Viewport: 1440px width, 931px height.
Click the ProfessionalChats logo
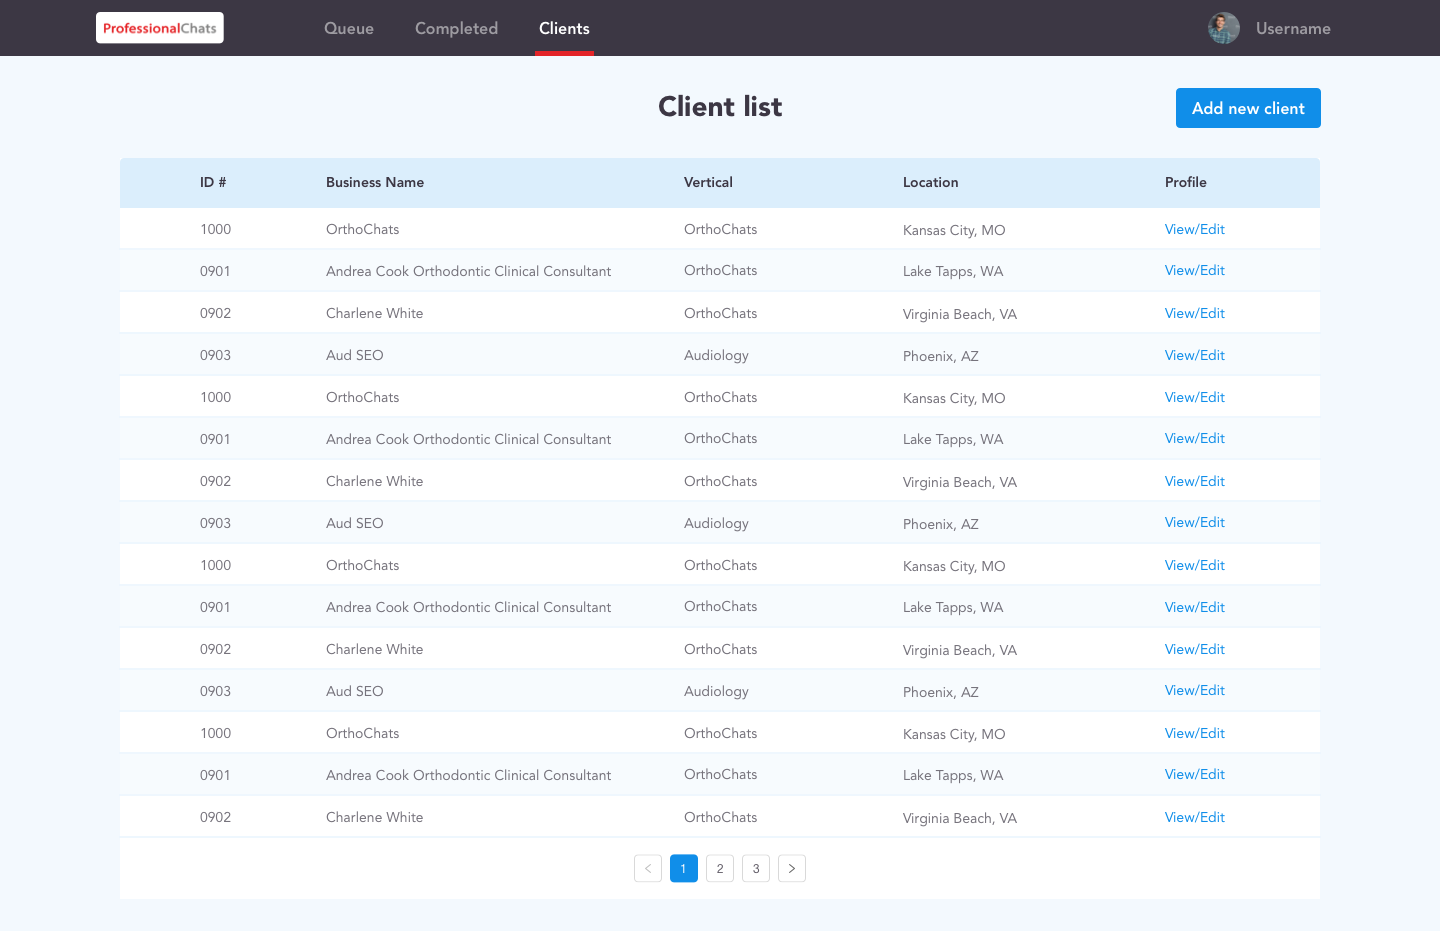160,28
